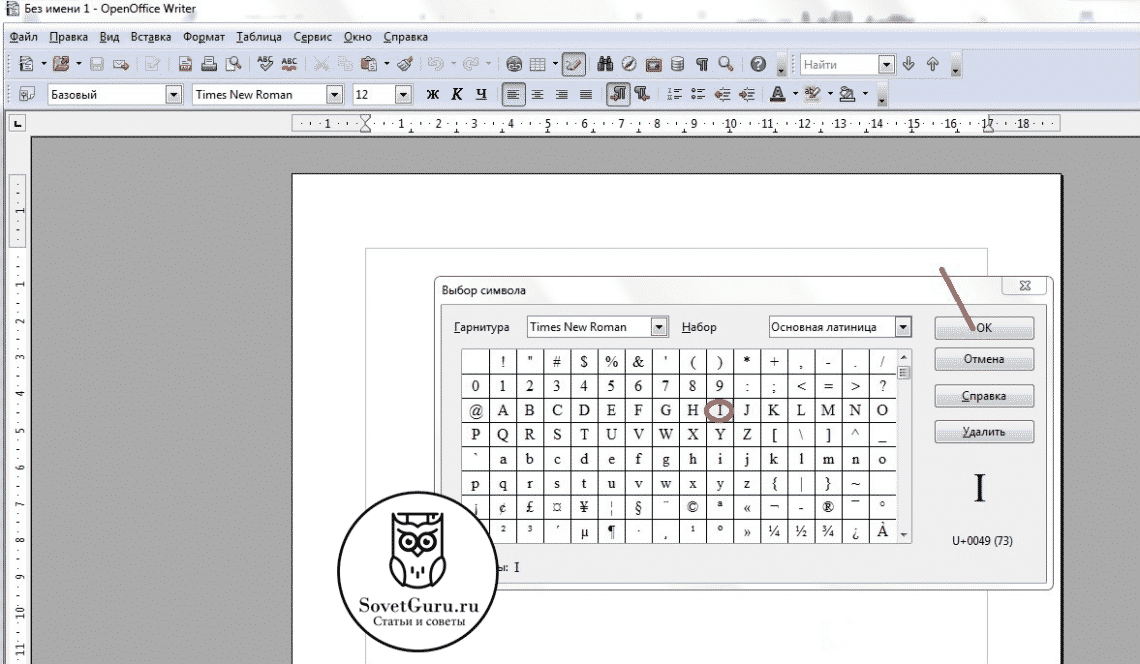1140x664 pixels.
Task: Toggle left alignment button
Action: (513, 95)
